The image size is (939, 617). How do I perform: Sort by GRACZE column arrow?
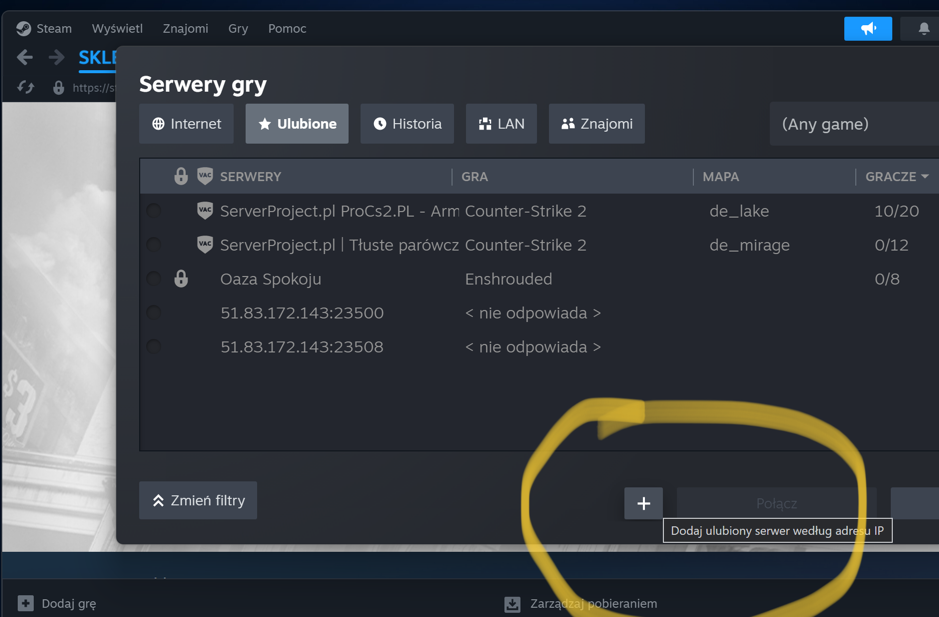tap(924, 177)
